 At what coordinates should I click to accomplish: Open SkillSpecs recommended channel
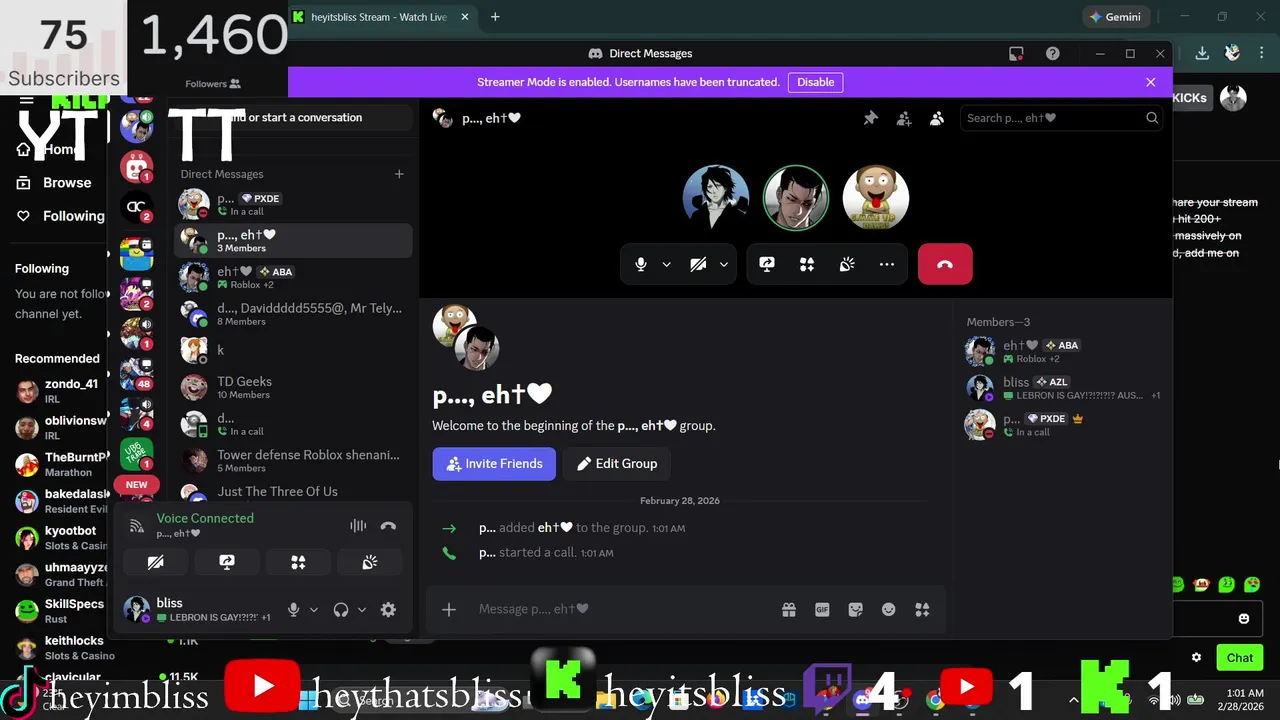pyautogui.click(x=58, y=611)
